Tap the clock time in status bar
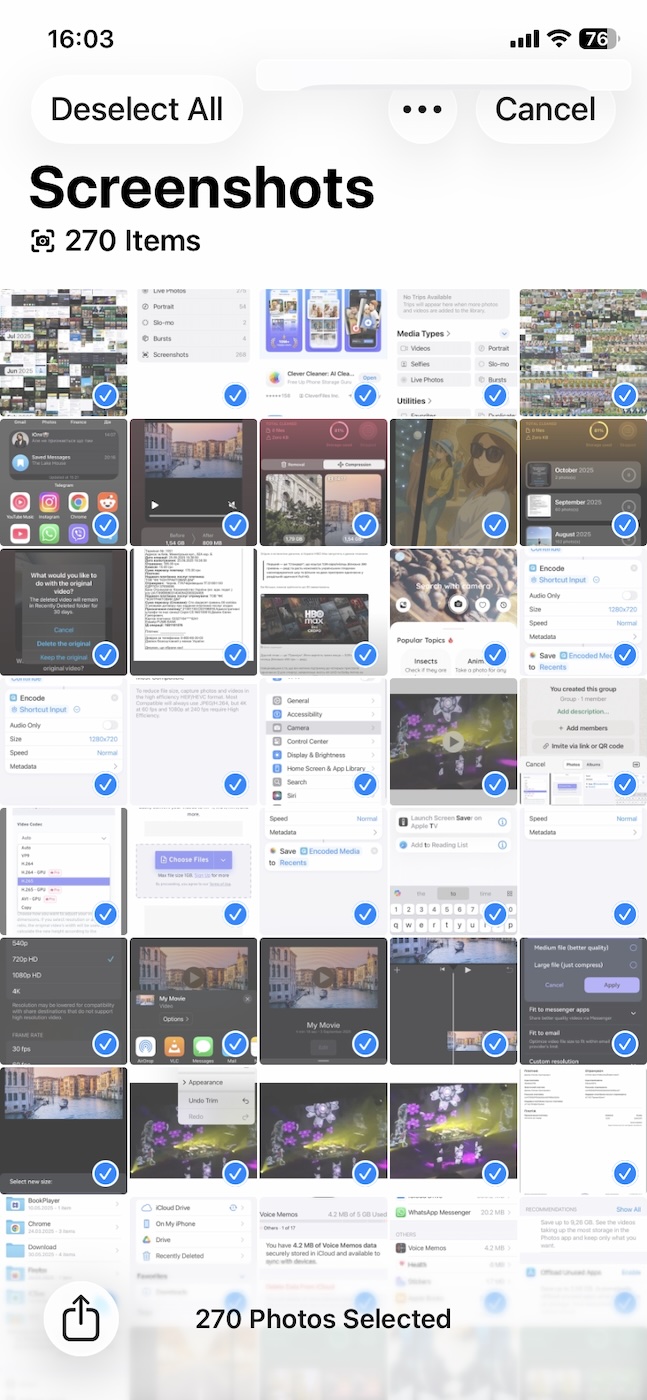This screenshot has width=647, height=1400. pos(80,39)
